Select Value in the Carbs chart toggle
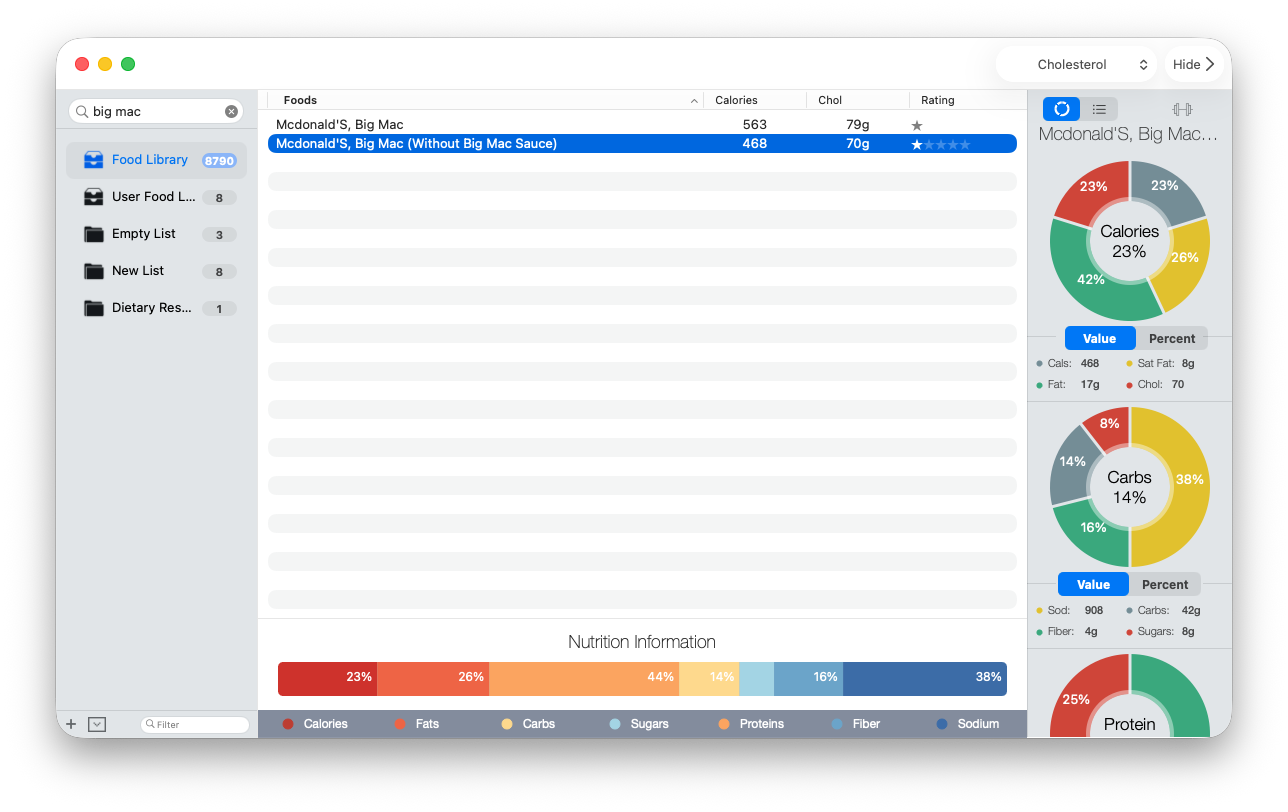Screen dimensions: 1288x812 (1093, 584)
